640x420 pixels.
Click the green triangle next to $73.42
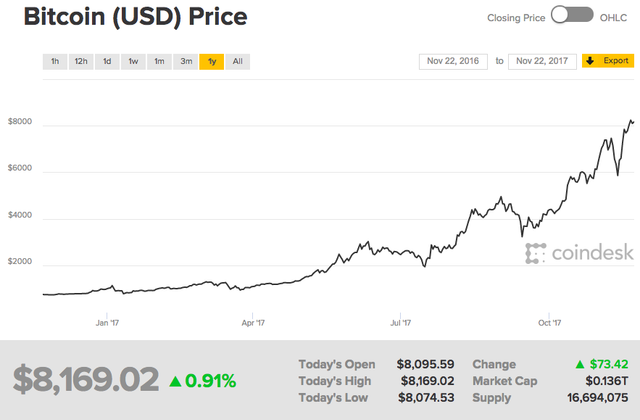coord(580,364)
